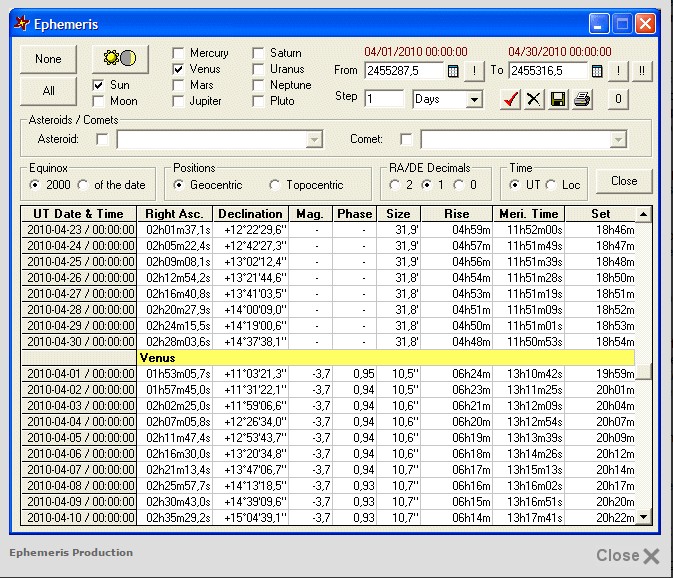The image size is (673, 578).
Task: Click the table scrollbar down arrow
Action: 643,517
